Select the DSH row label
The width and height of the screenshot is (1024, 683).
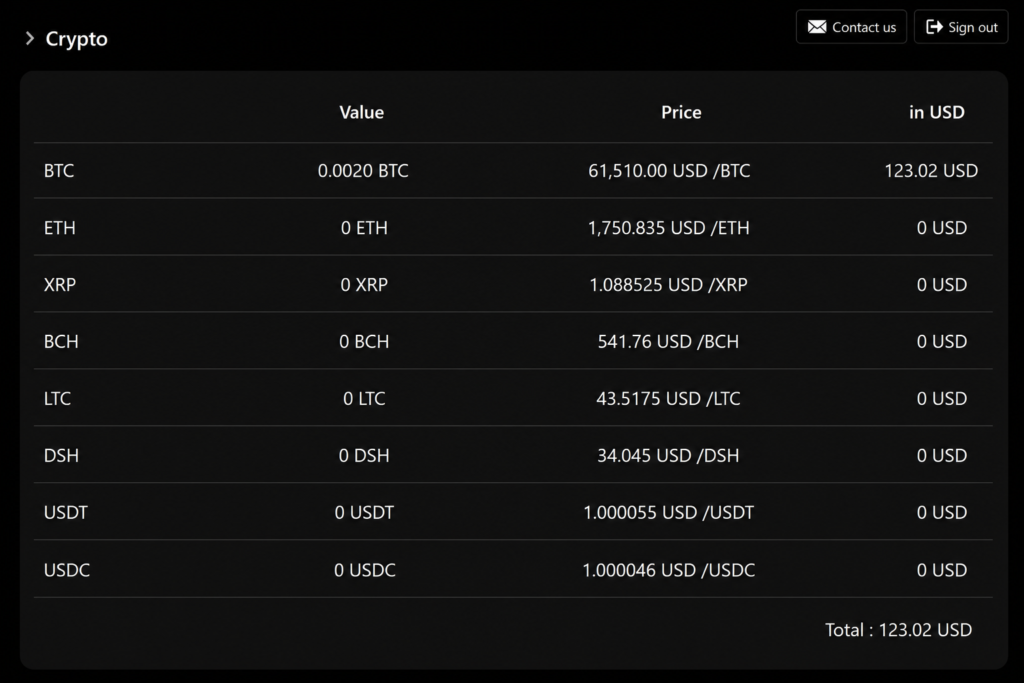[61, 455]
